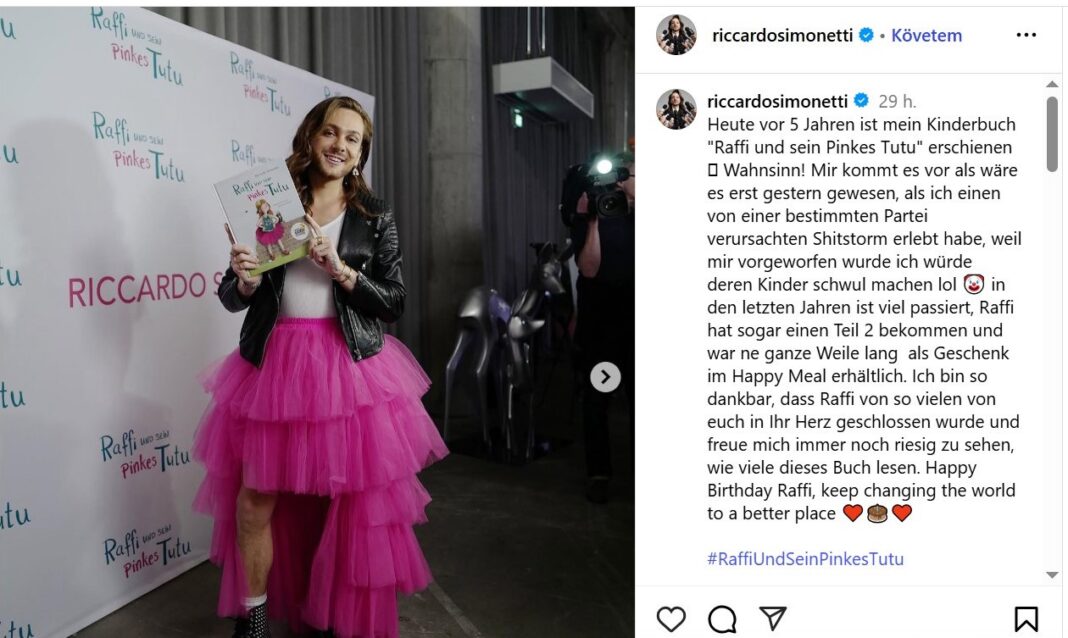1068x638 pixels.
Task: Click the header verified badge
Action: click(x=866, y=35)
